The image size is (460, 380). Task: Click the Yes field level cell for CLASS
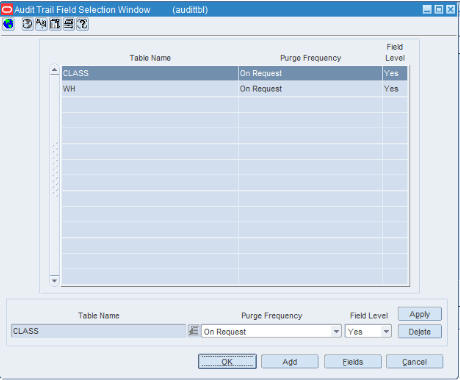[x=395, y=73]
